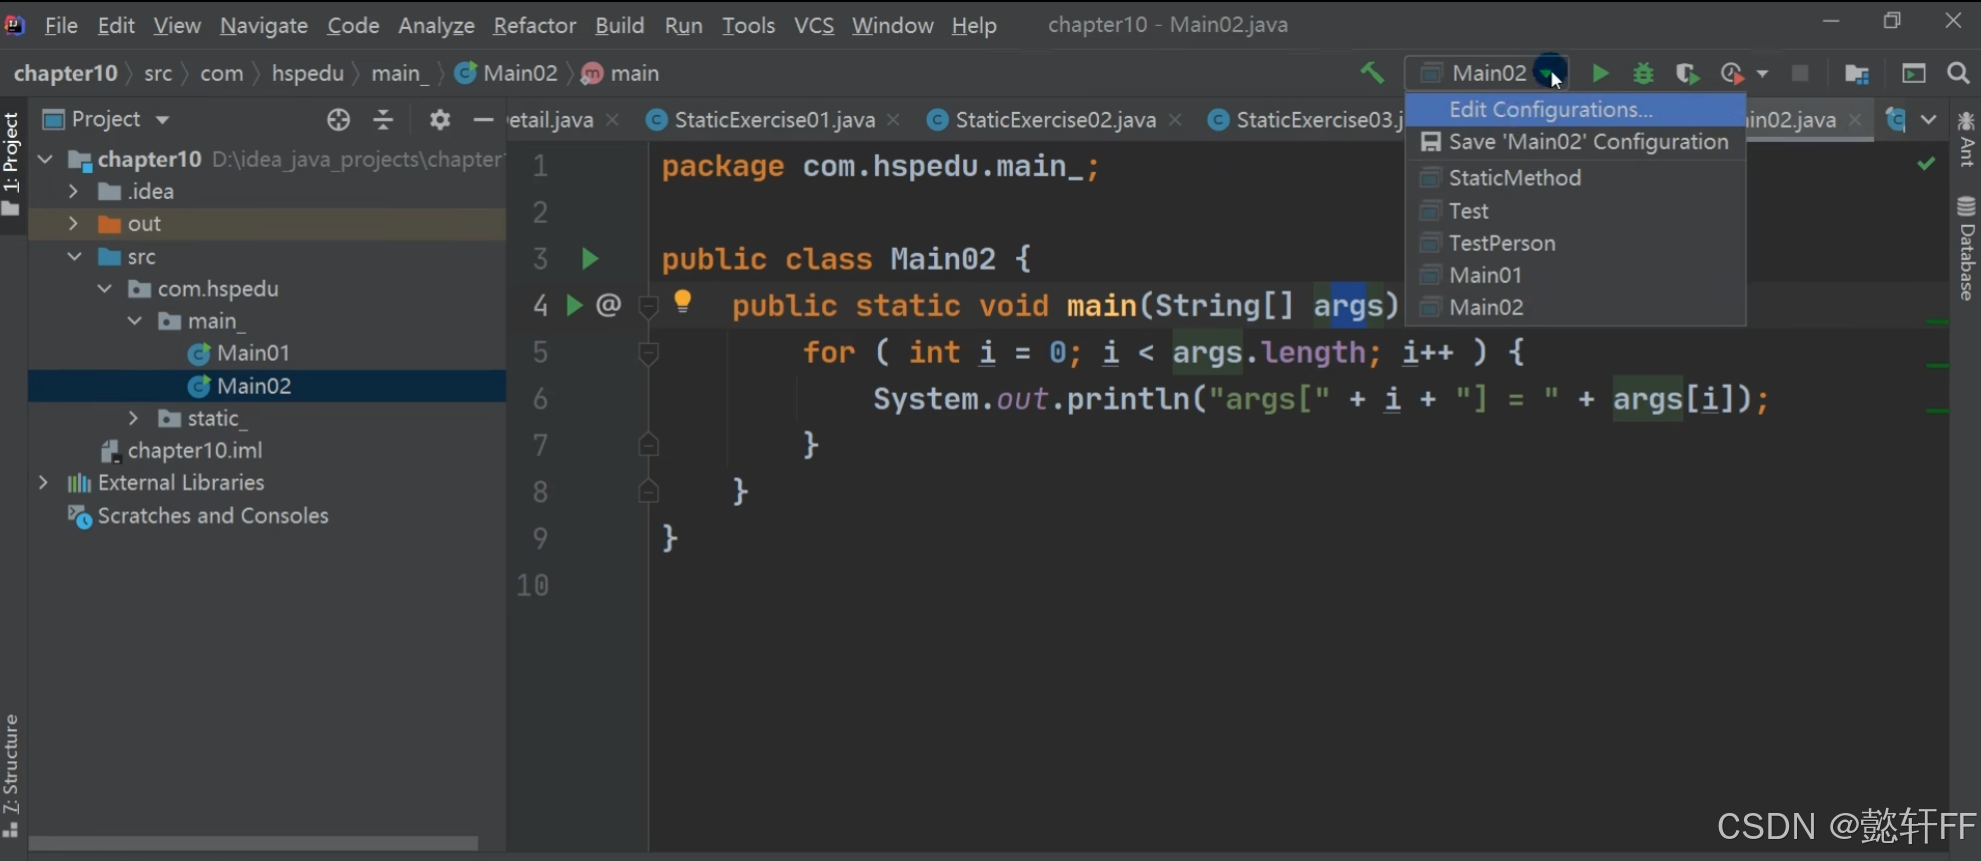This screenshot has height=861, width=1981.
Task: Select Main01 in the project tree
Action: [x=253, y=353]
